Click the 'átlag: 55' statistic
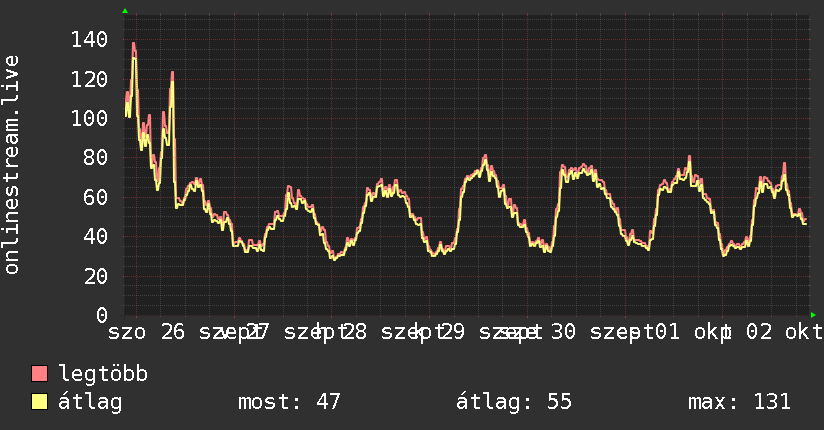The width and height of the screenshot is (824, 430). point(513,402)
